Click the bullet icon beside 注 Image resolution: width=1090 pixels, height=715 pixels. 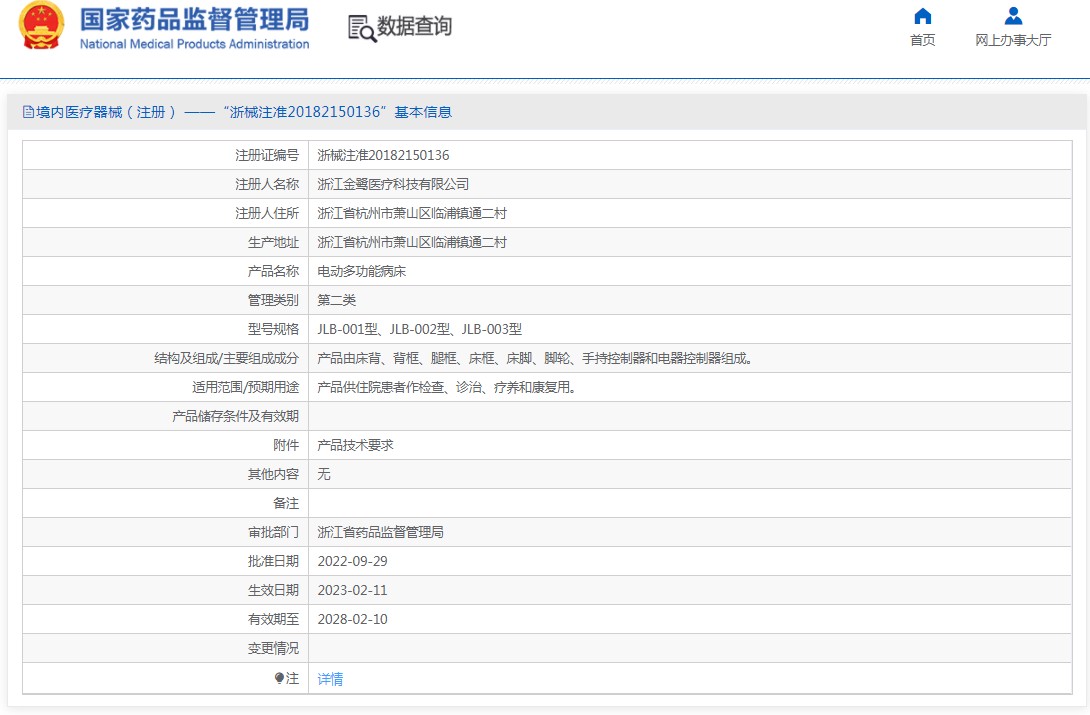point(279,678)
